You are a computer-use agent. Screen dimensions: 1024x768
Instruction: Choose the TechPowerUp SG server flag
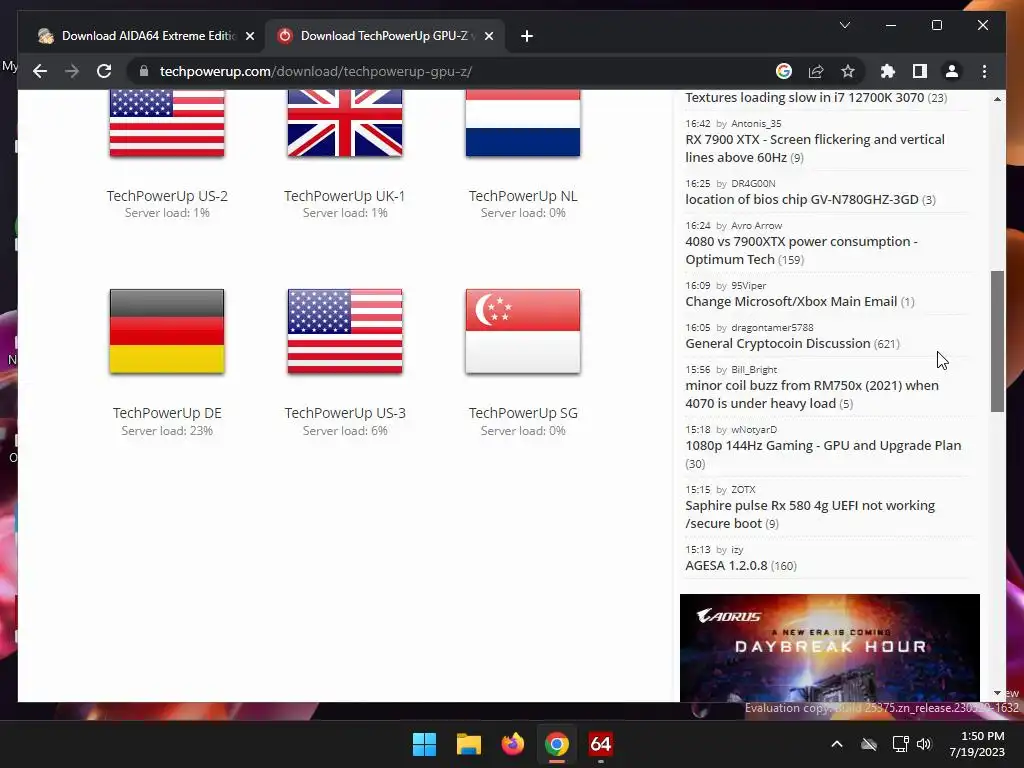tap(523, 331)
